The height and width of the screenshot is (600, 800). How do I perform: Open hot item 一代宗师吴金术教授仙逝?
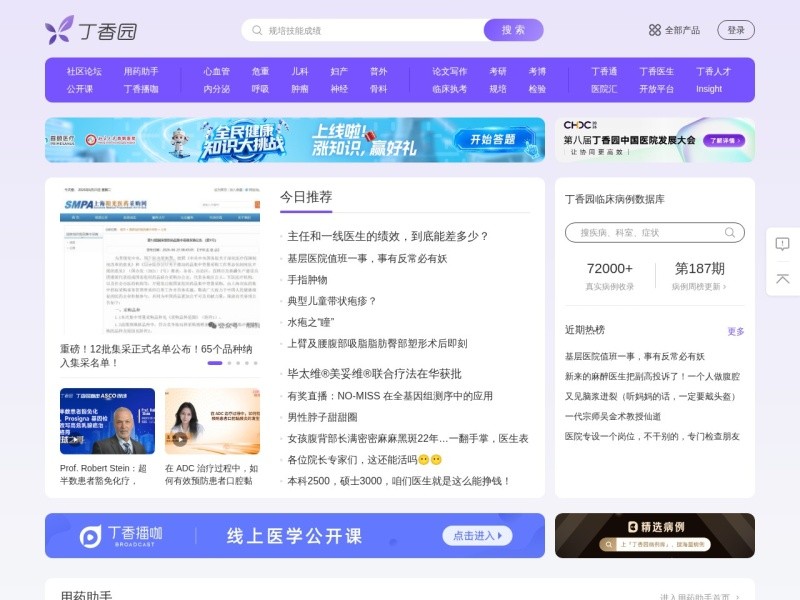[x=612, y=416]
